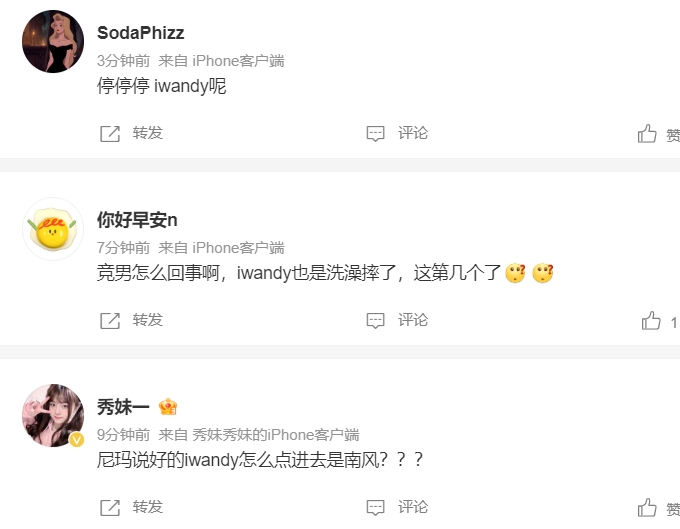Click repost icon under 你好早安n's post
Viewport: 680px width, 529px height.
(110, 320)
